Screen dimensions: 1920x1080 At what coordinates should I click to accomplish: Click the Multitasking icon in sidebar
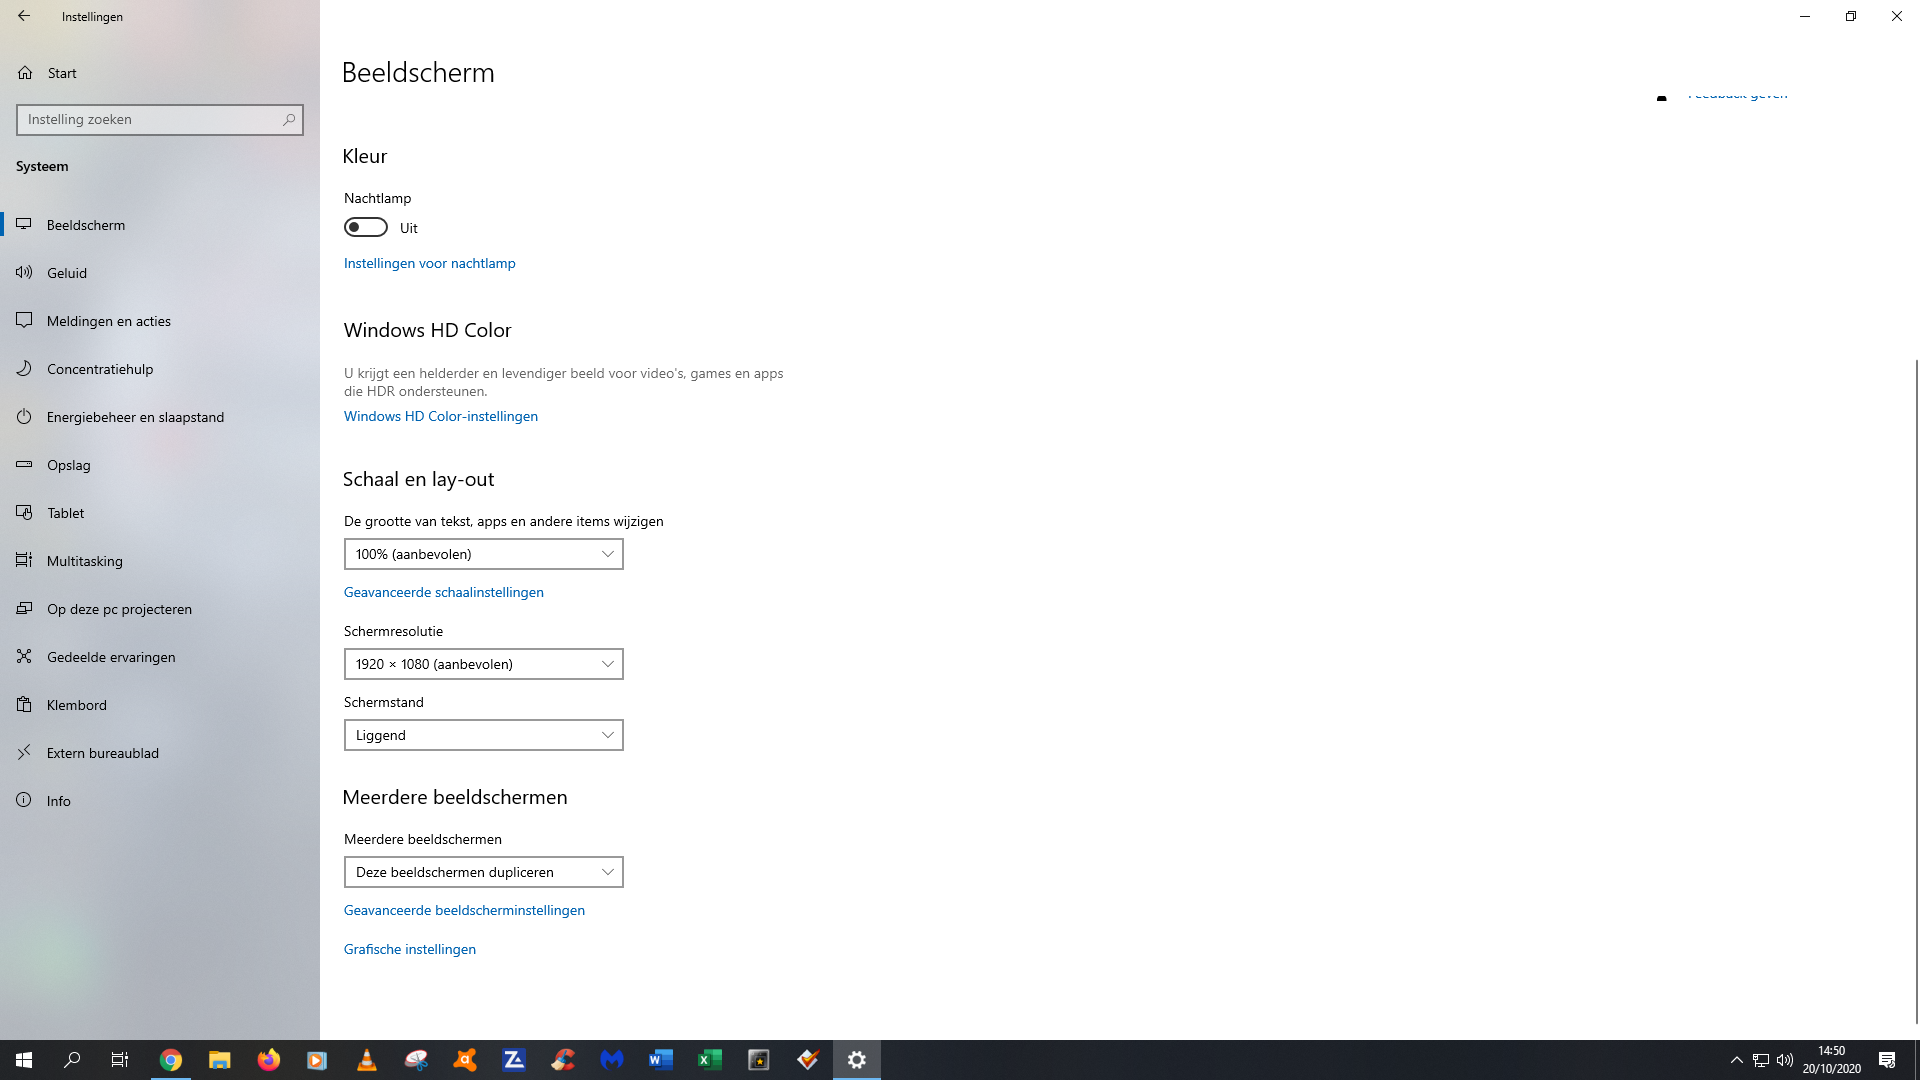click(25, 561)
